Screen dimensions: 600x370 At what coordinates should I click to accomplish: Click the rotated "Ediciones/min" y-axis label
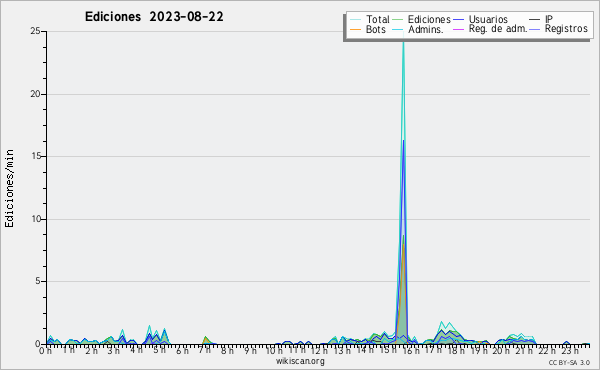tap(9, 188)
